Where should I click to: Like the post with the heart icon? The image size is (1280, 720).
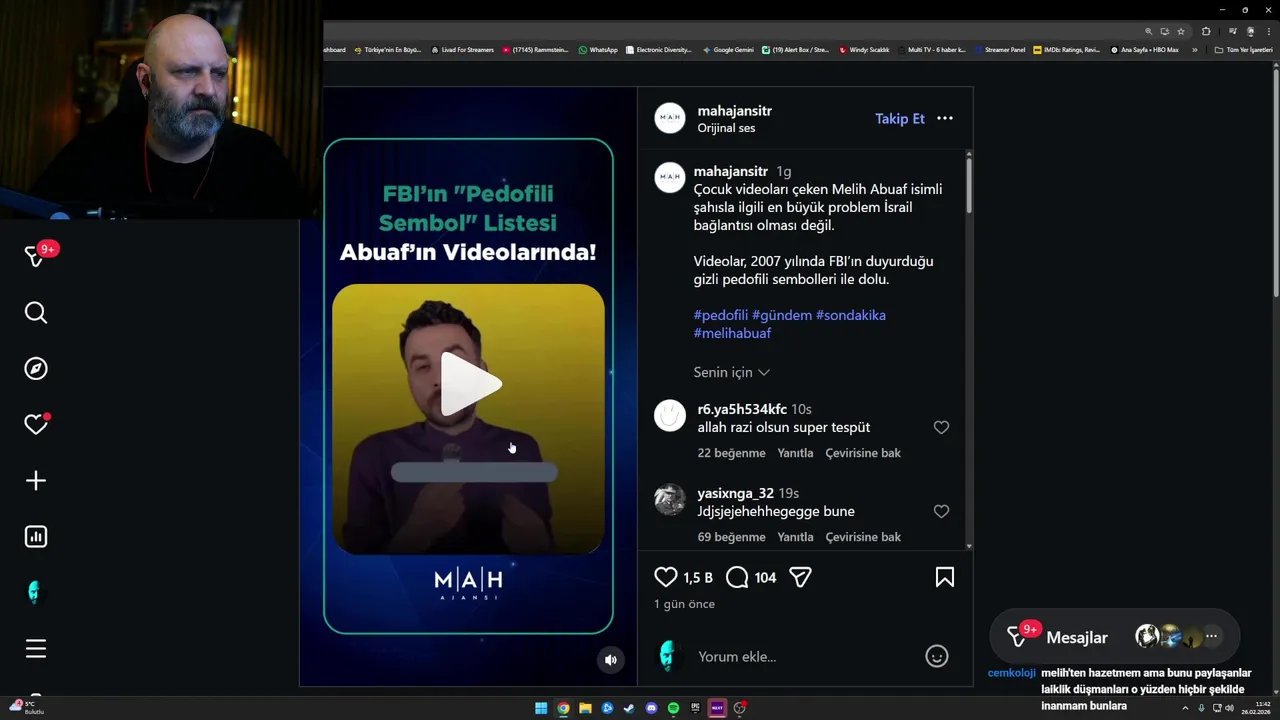(666, 577)
